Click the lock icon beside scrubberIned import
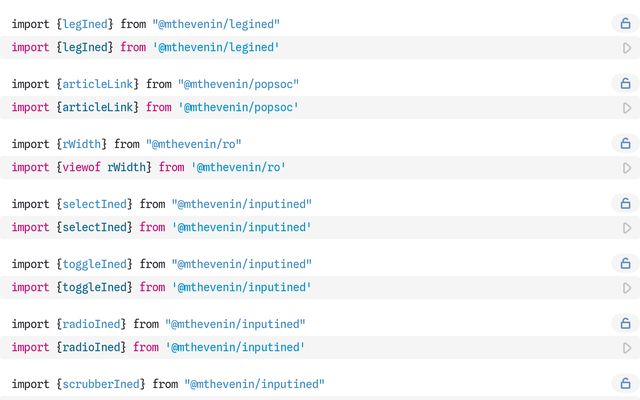This screenshot has height=400, width=640. click(625, 384)
